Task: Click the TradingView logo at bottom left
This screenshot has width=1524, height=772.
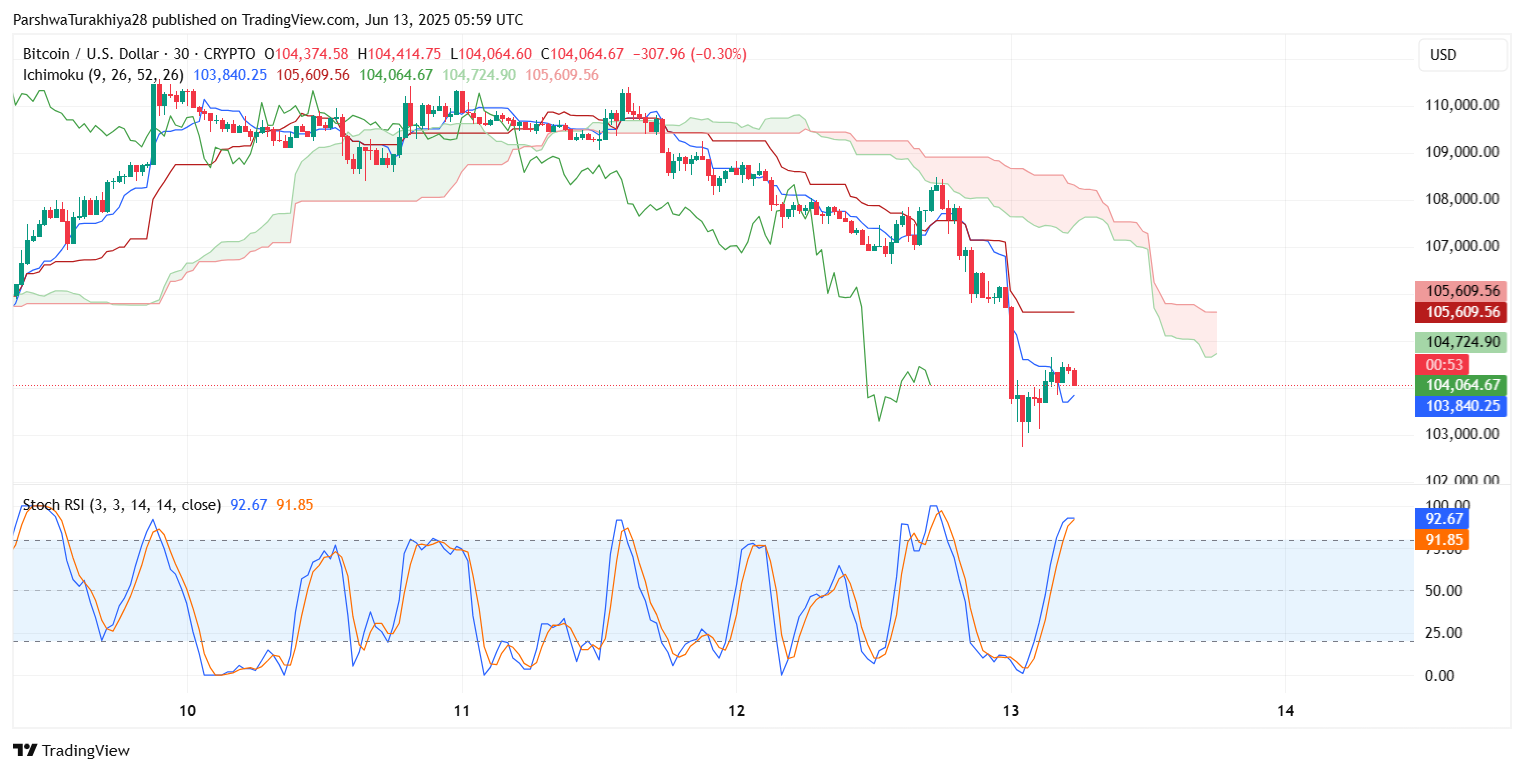Action: [71, 750]
